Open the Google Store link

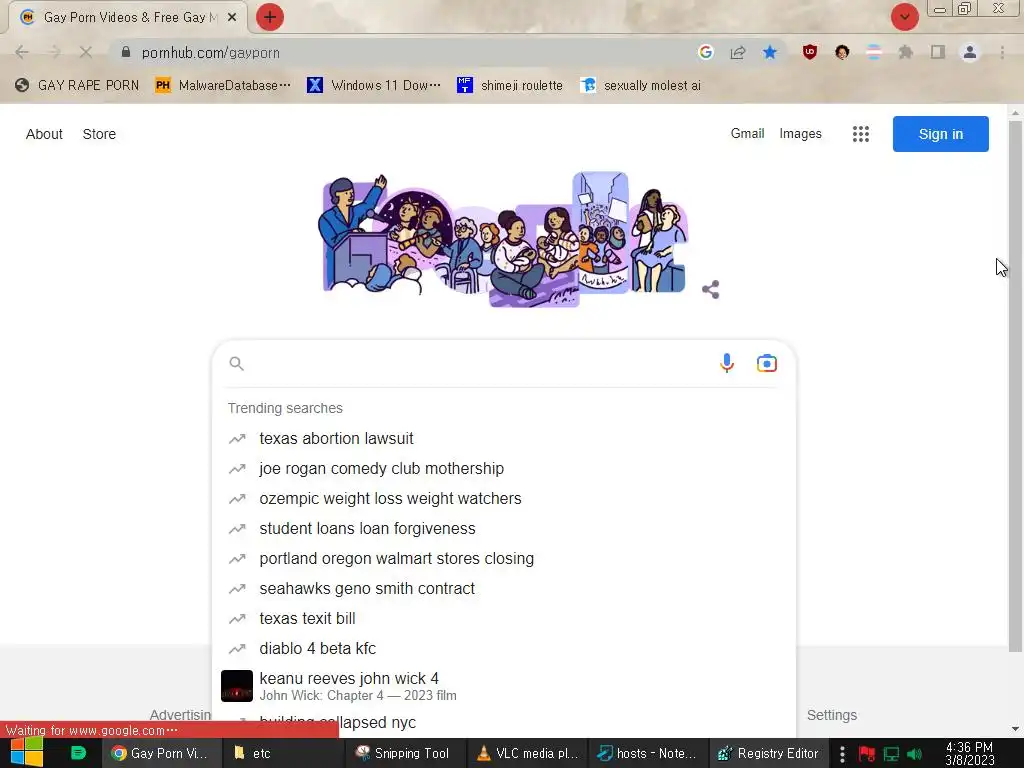[99, 134]
